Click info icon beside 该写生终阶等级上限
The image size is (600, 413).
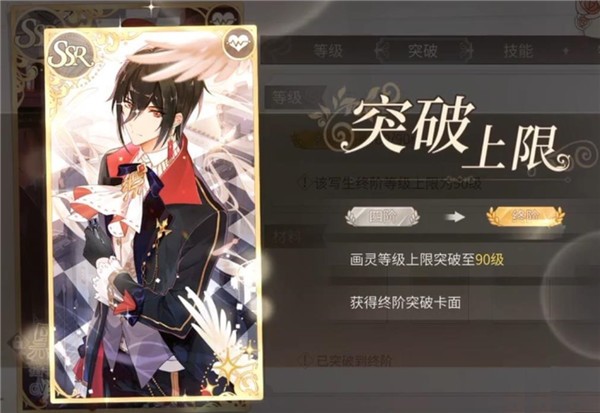click(306, 183)
